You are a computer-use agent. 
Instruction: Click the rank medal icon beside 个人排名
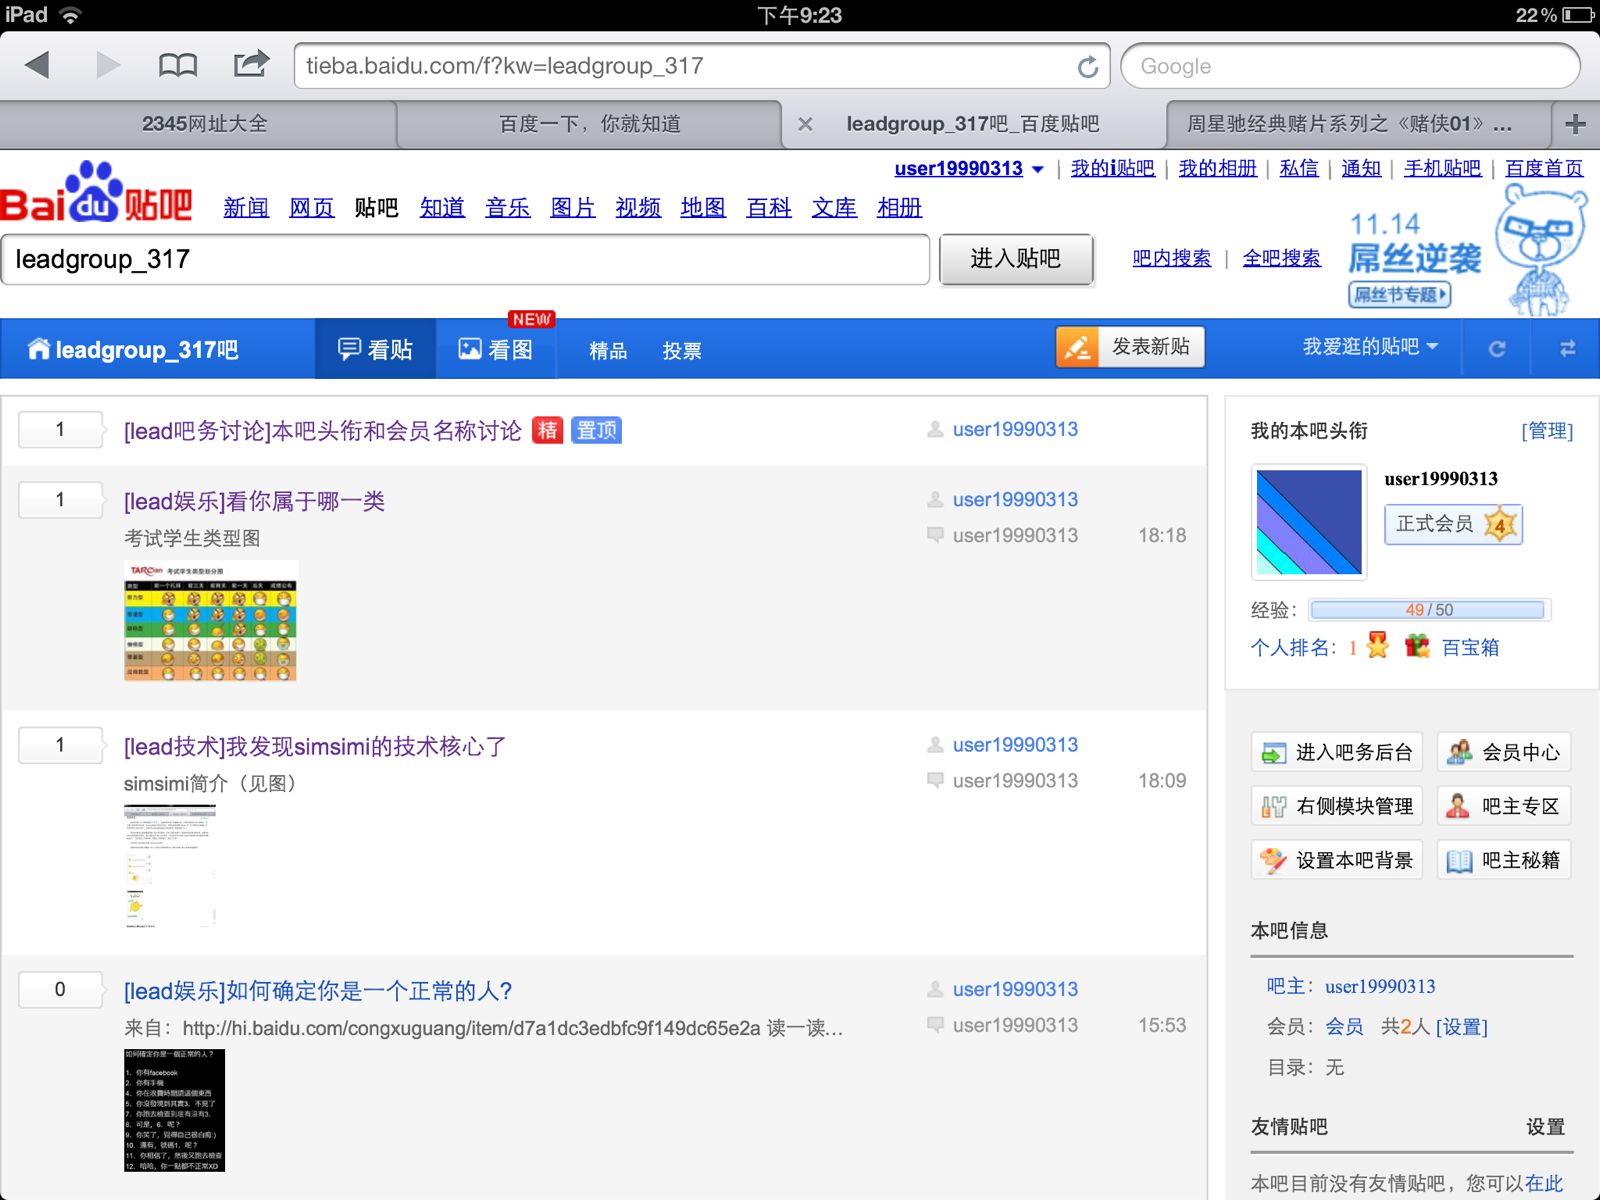(1377, 646)
